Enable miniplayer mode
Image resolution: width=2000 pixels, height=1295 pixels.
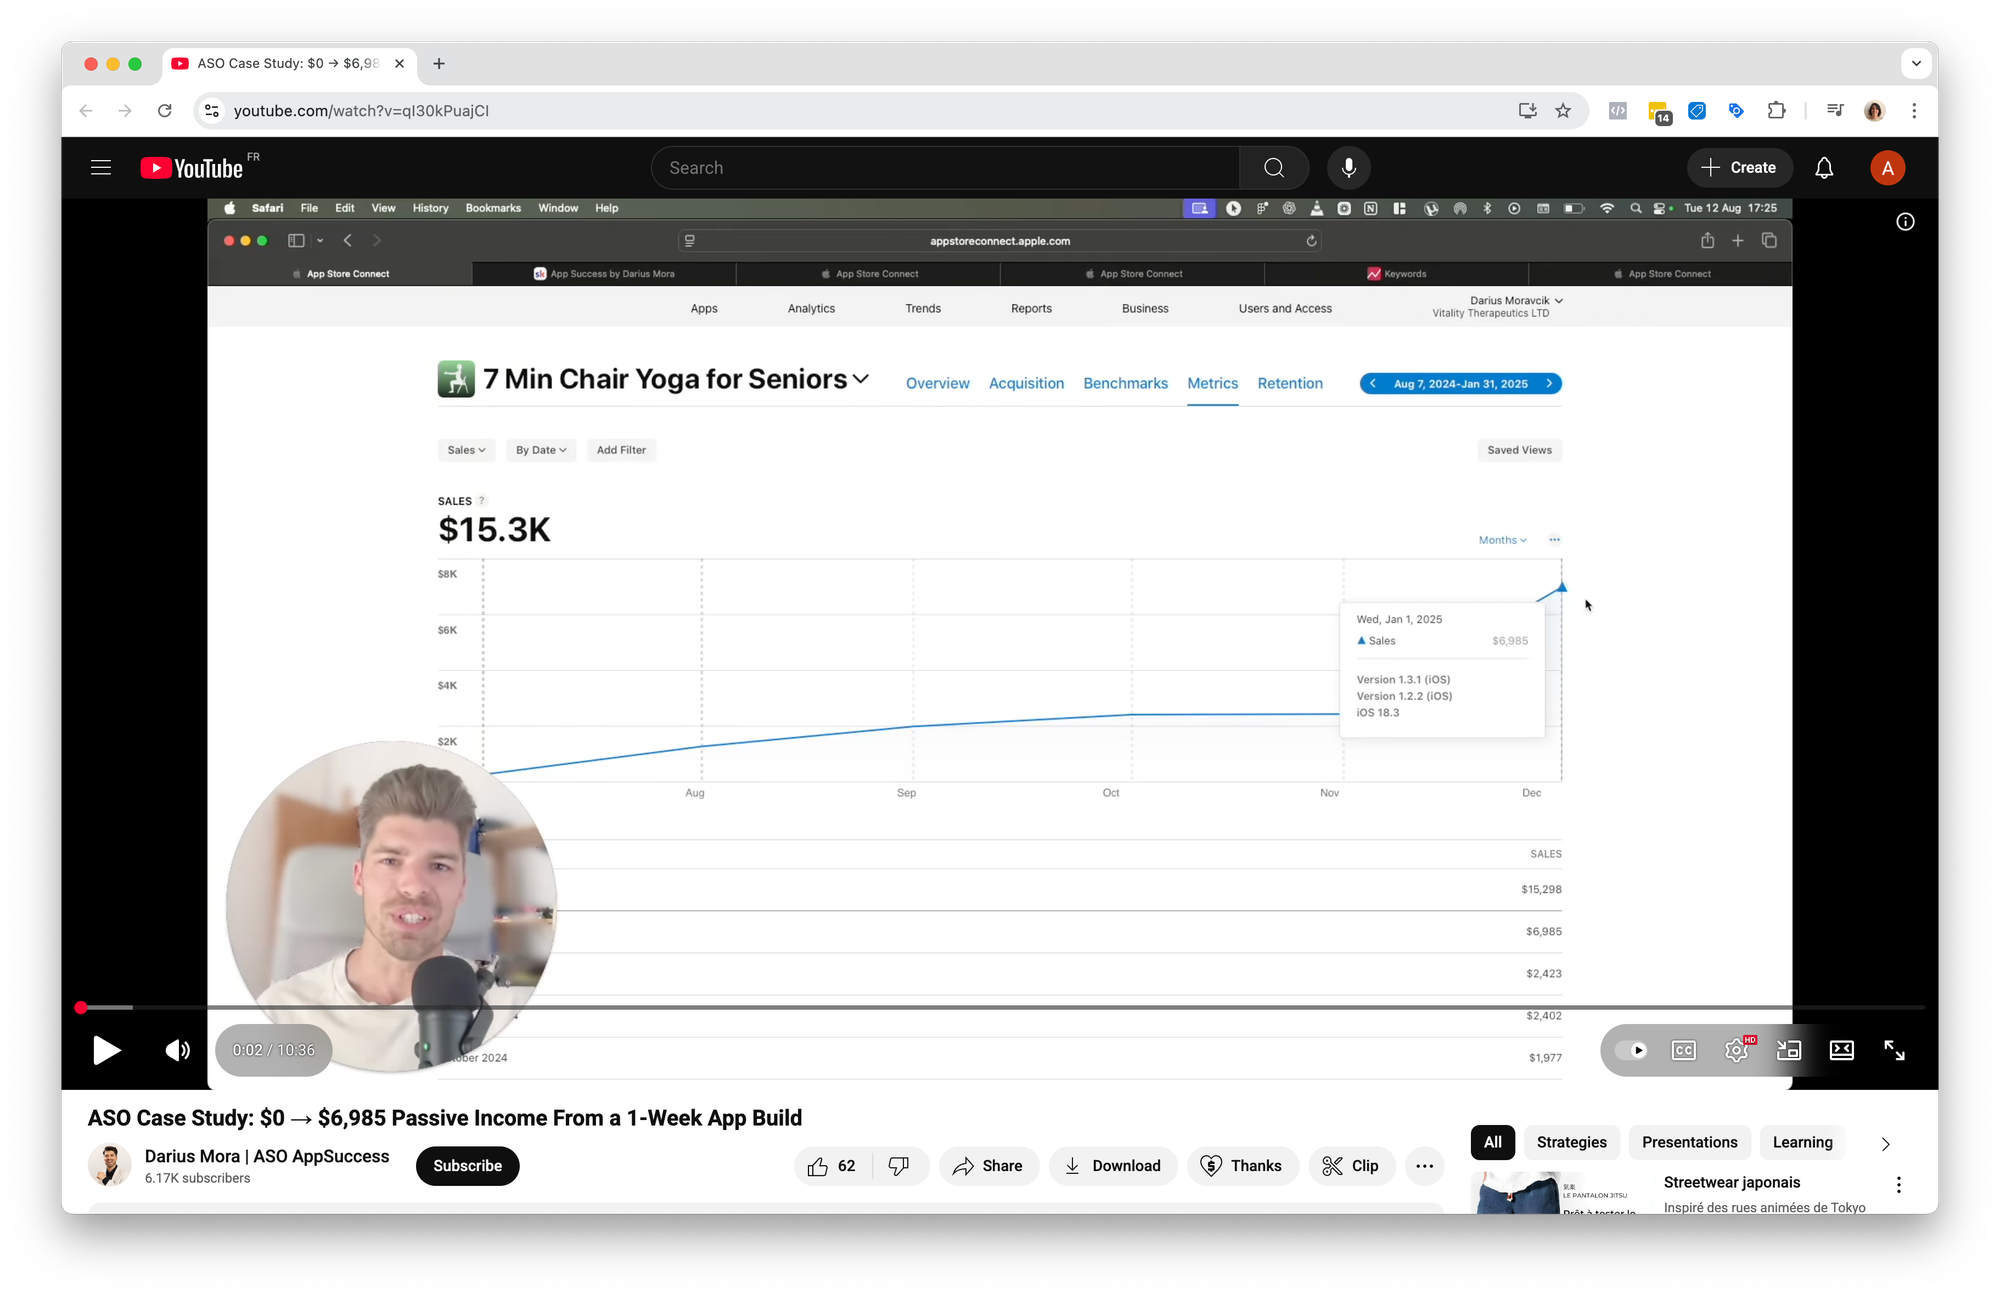1789,1050
